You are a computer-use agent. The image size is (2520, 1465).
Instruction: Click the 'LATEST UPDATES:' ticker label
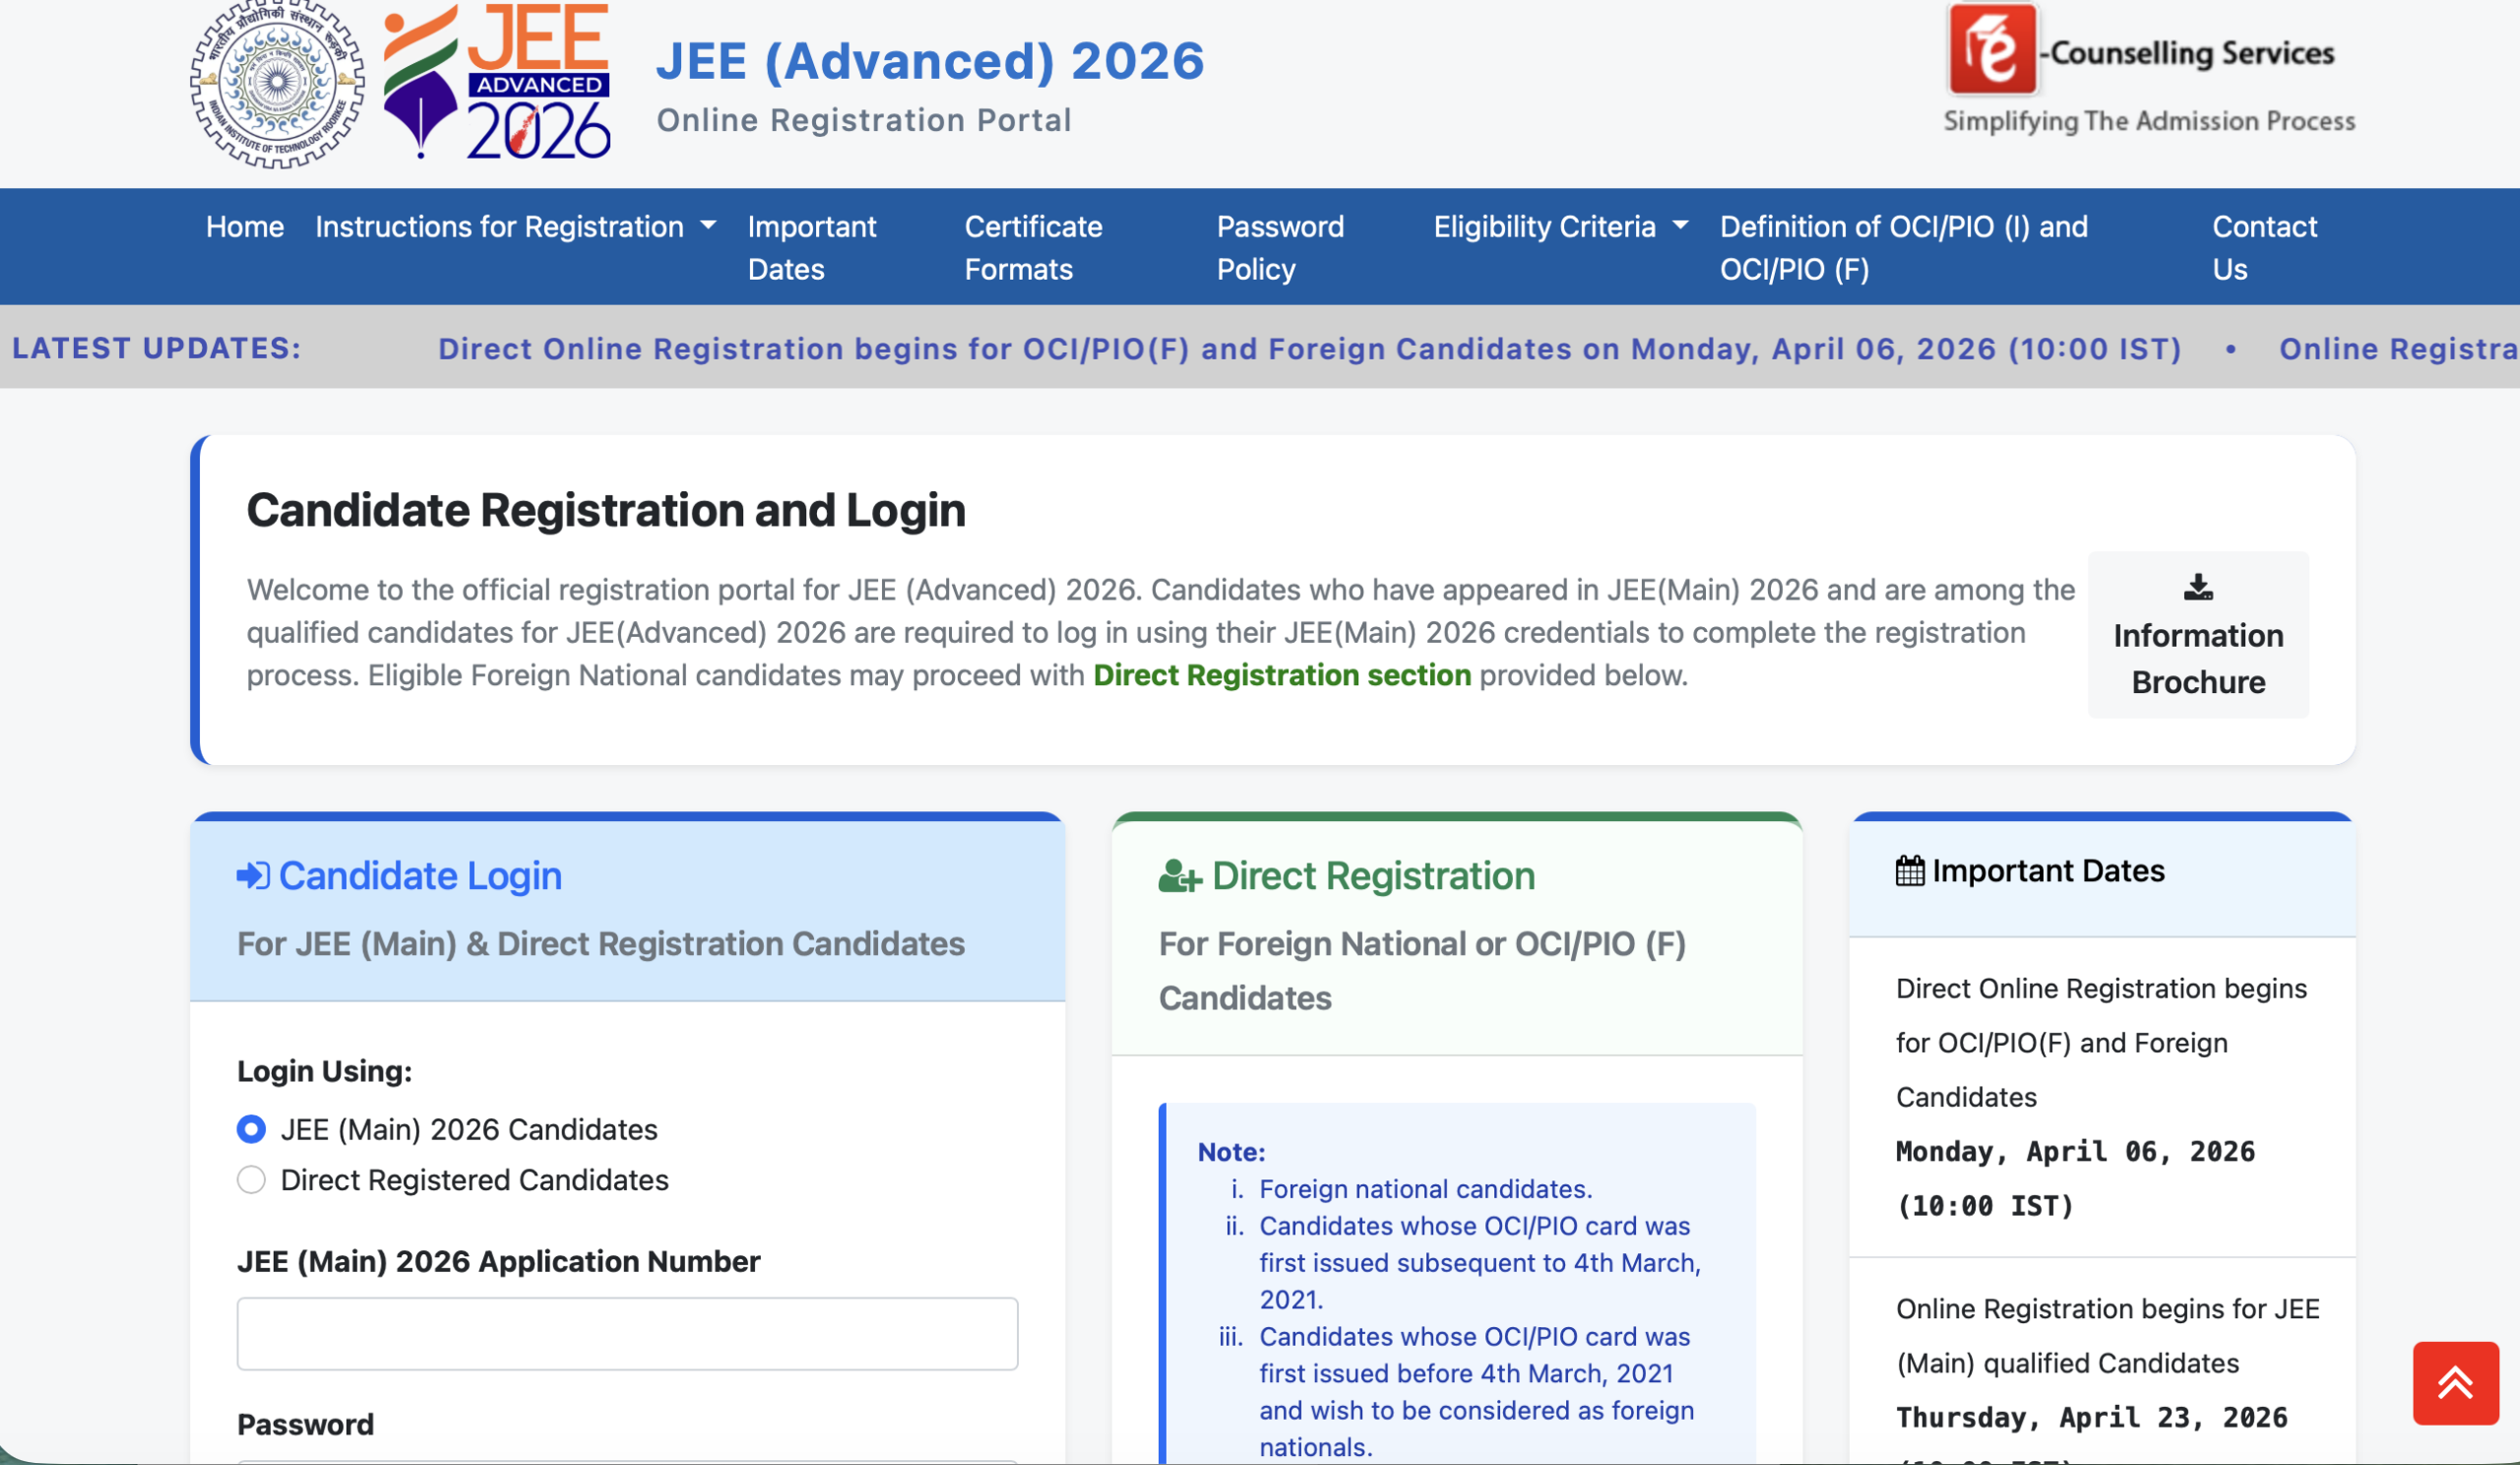[156, 348]
